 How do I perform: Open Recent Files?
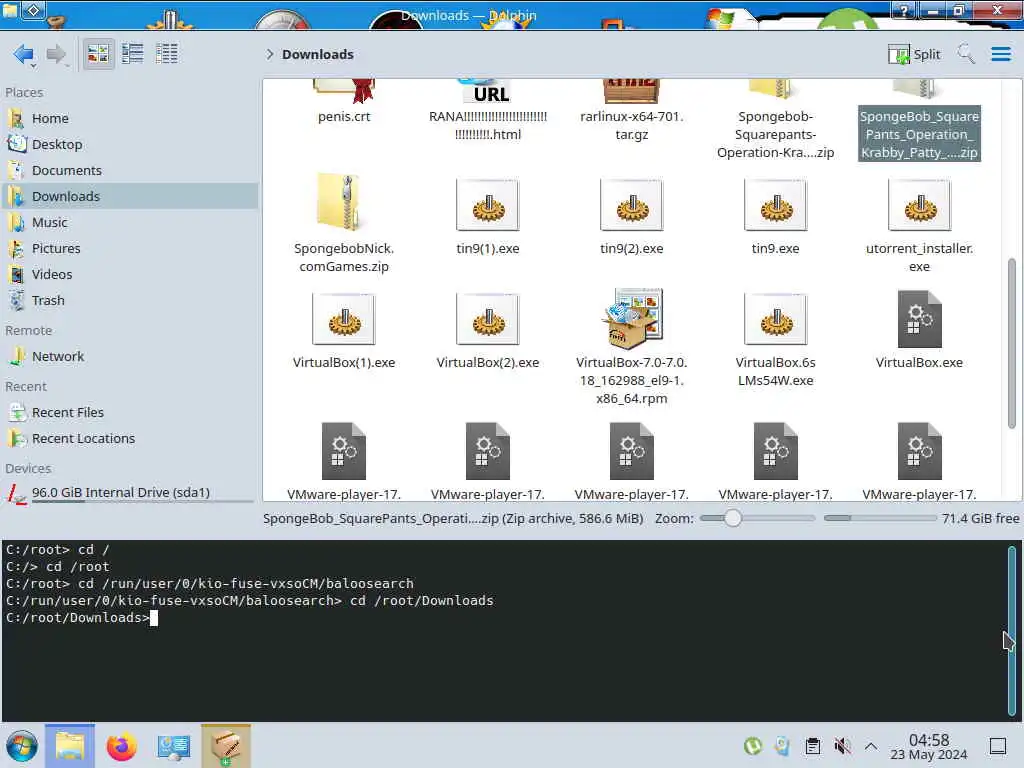pyautogui.click(x=129, y=412)
